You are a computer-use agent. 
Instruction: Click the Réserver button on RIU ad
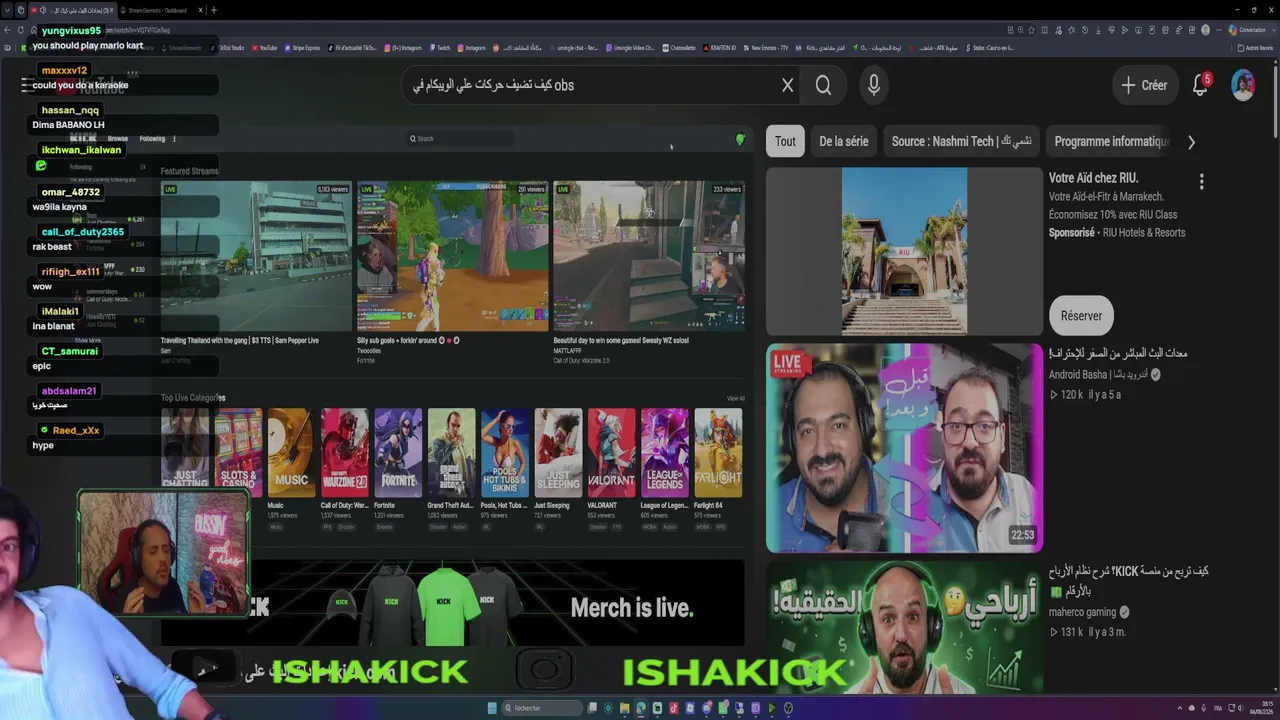tap(1081, 316)
